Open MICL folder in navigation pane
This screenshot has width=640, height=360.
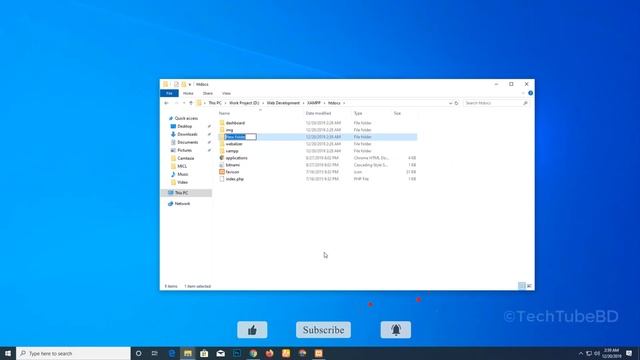[x=182, y=166]
